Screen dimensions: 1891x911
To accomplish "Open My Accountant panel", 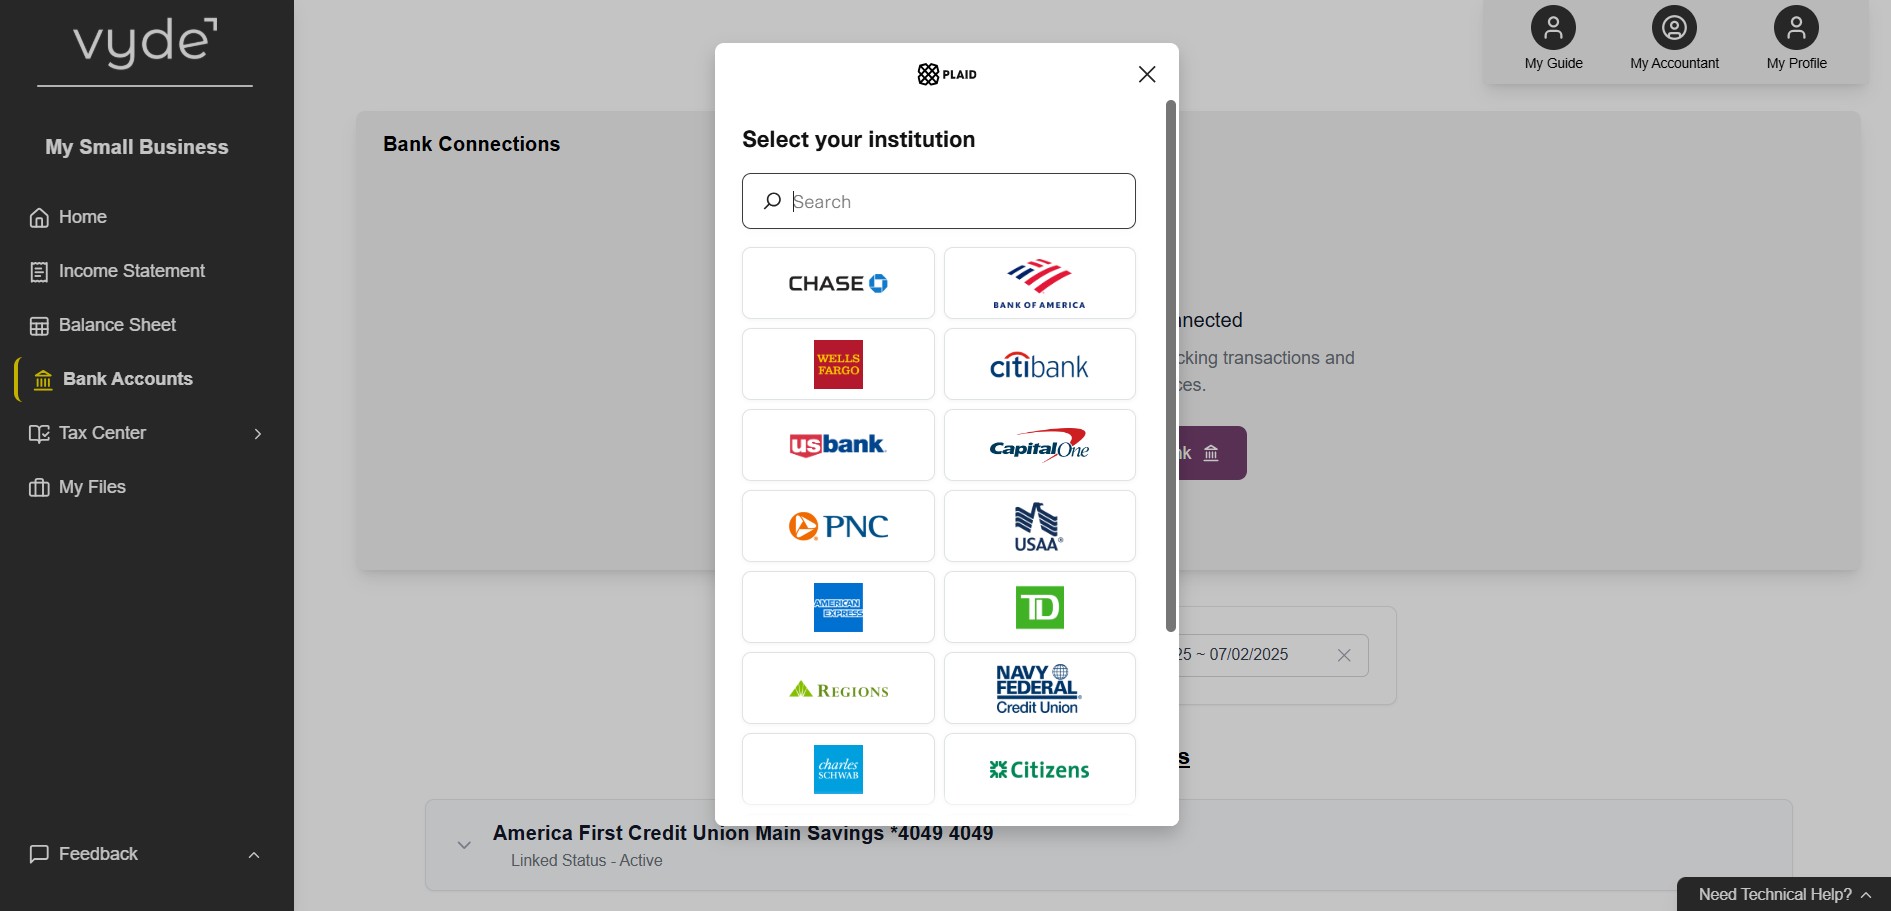I will click(1674, 39).
